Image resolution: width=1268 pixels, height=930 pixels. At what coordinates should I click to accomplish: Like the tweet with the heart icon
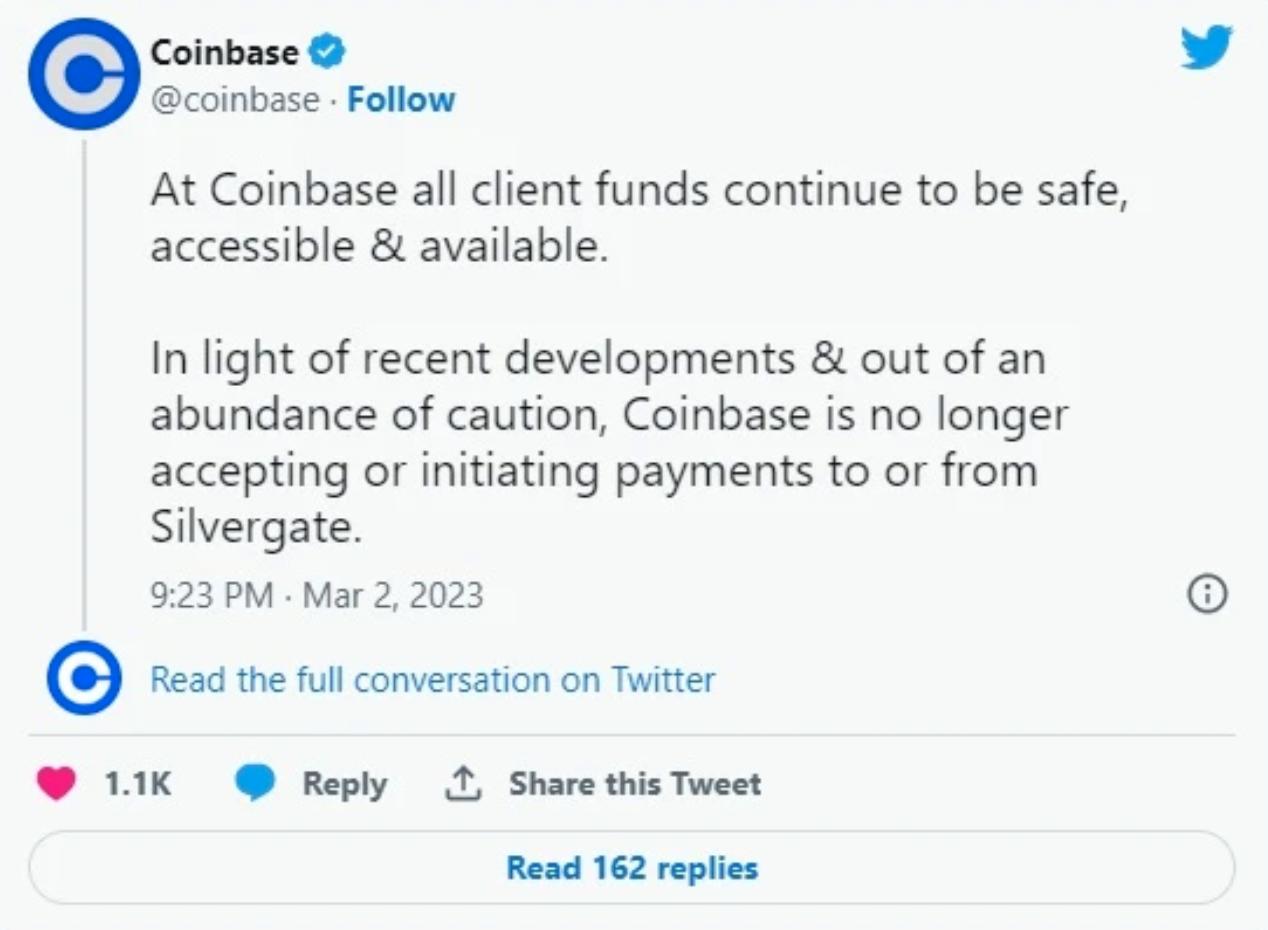pos(56,784)
